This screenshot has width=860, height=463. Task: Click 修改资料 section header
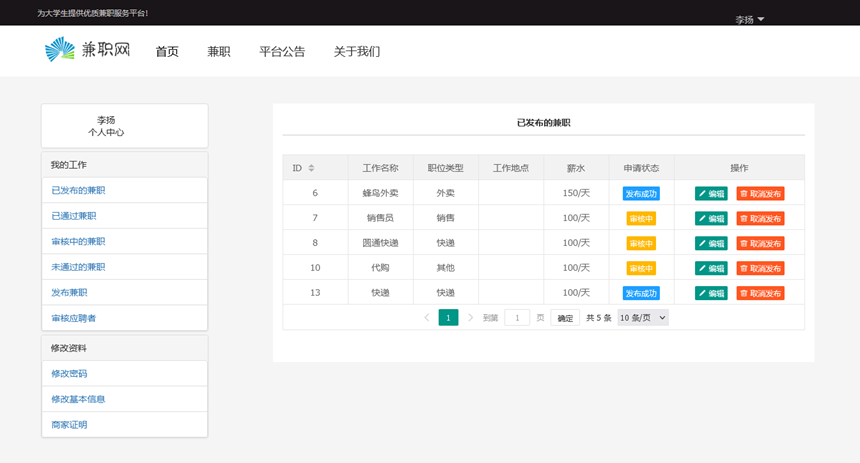pos(125,348)
